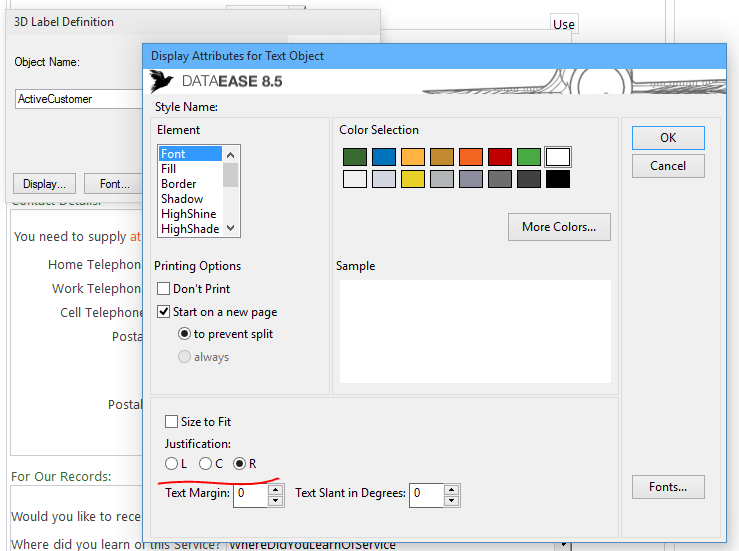This screenshot has height=551, width=739.
Task: Pick the white color swatch in the top row
Action: click(558, 157)
